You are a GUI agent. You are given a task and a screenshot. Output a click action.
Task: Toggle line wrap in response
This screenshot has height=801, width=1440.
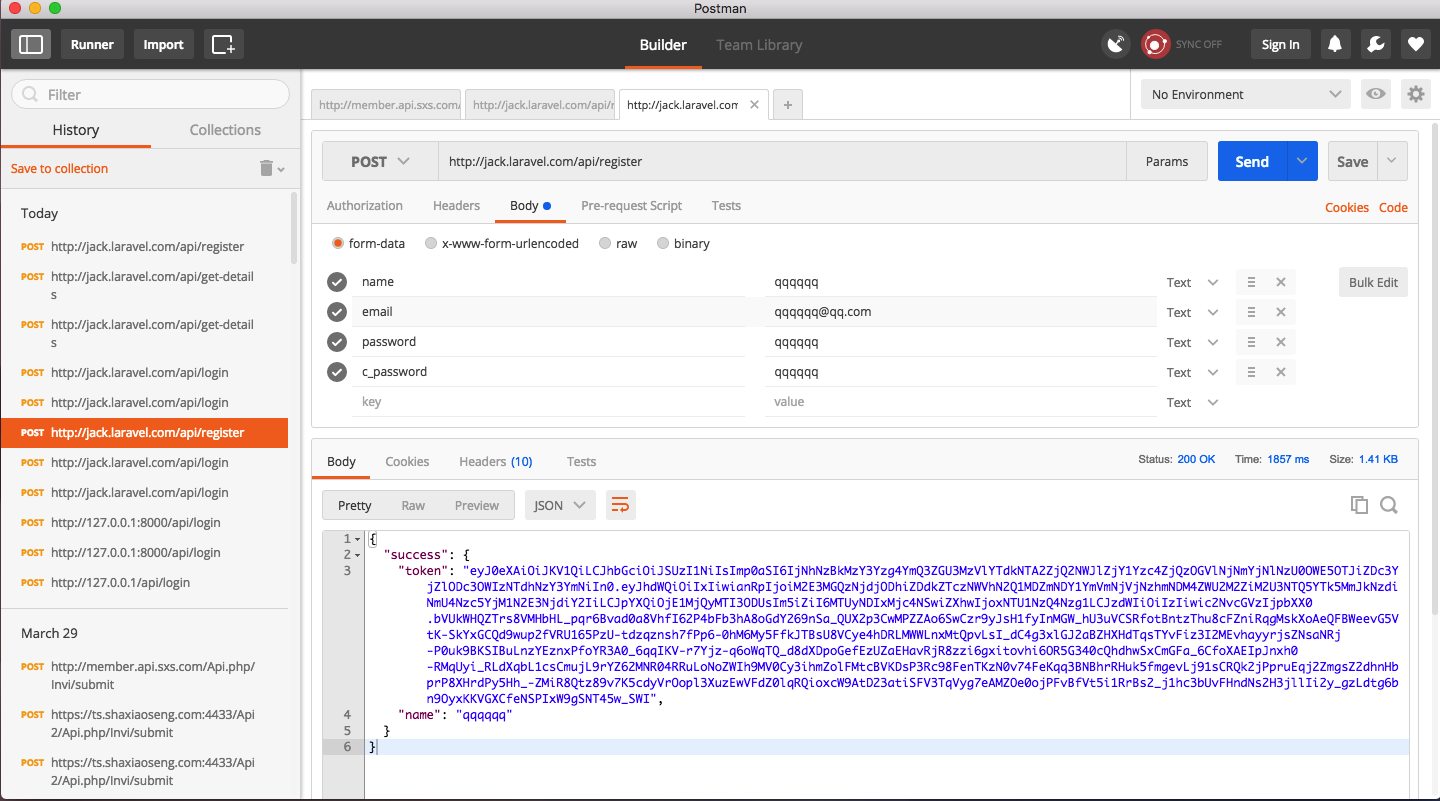point(620,505)
